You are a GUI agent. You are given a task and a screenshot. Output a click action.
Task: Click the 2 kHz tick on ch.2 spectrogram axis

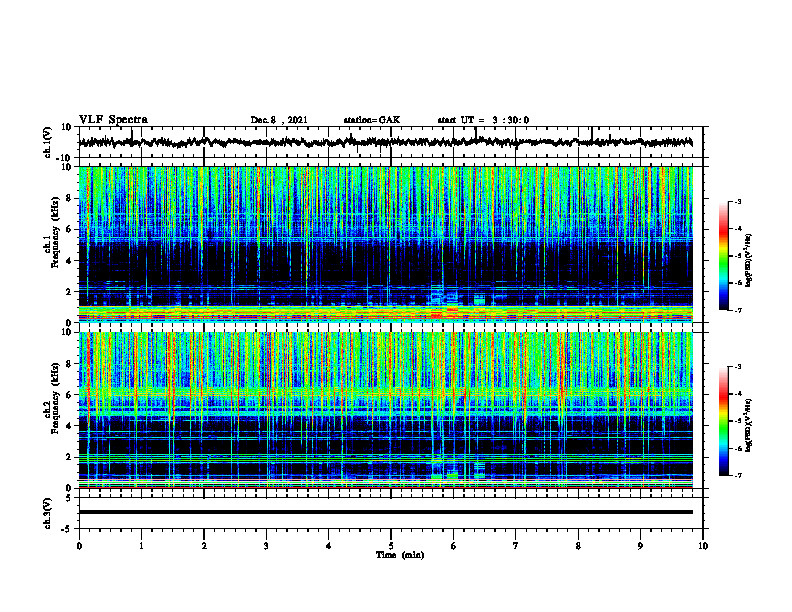69,457
